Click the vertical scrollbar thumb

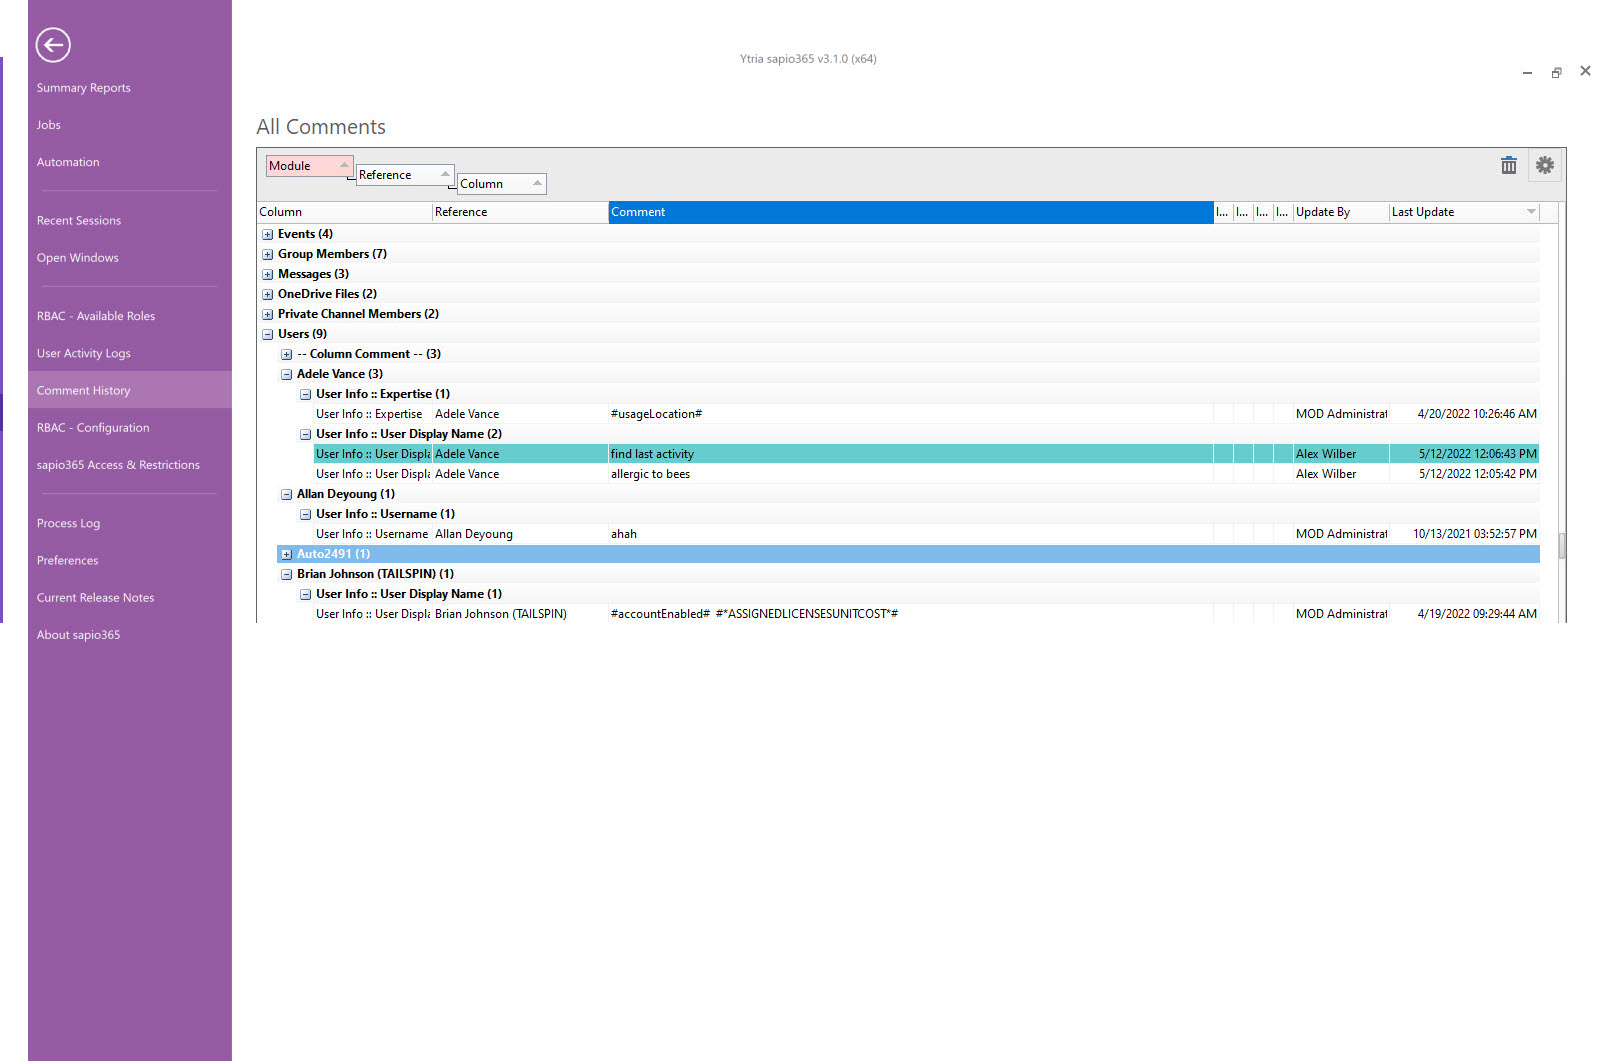(1561, 546)
